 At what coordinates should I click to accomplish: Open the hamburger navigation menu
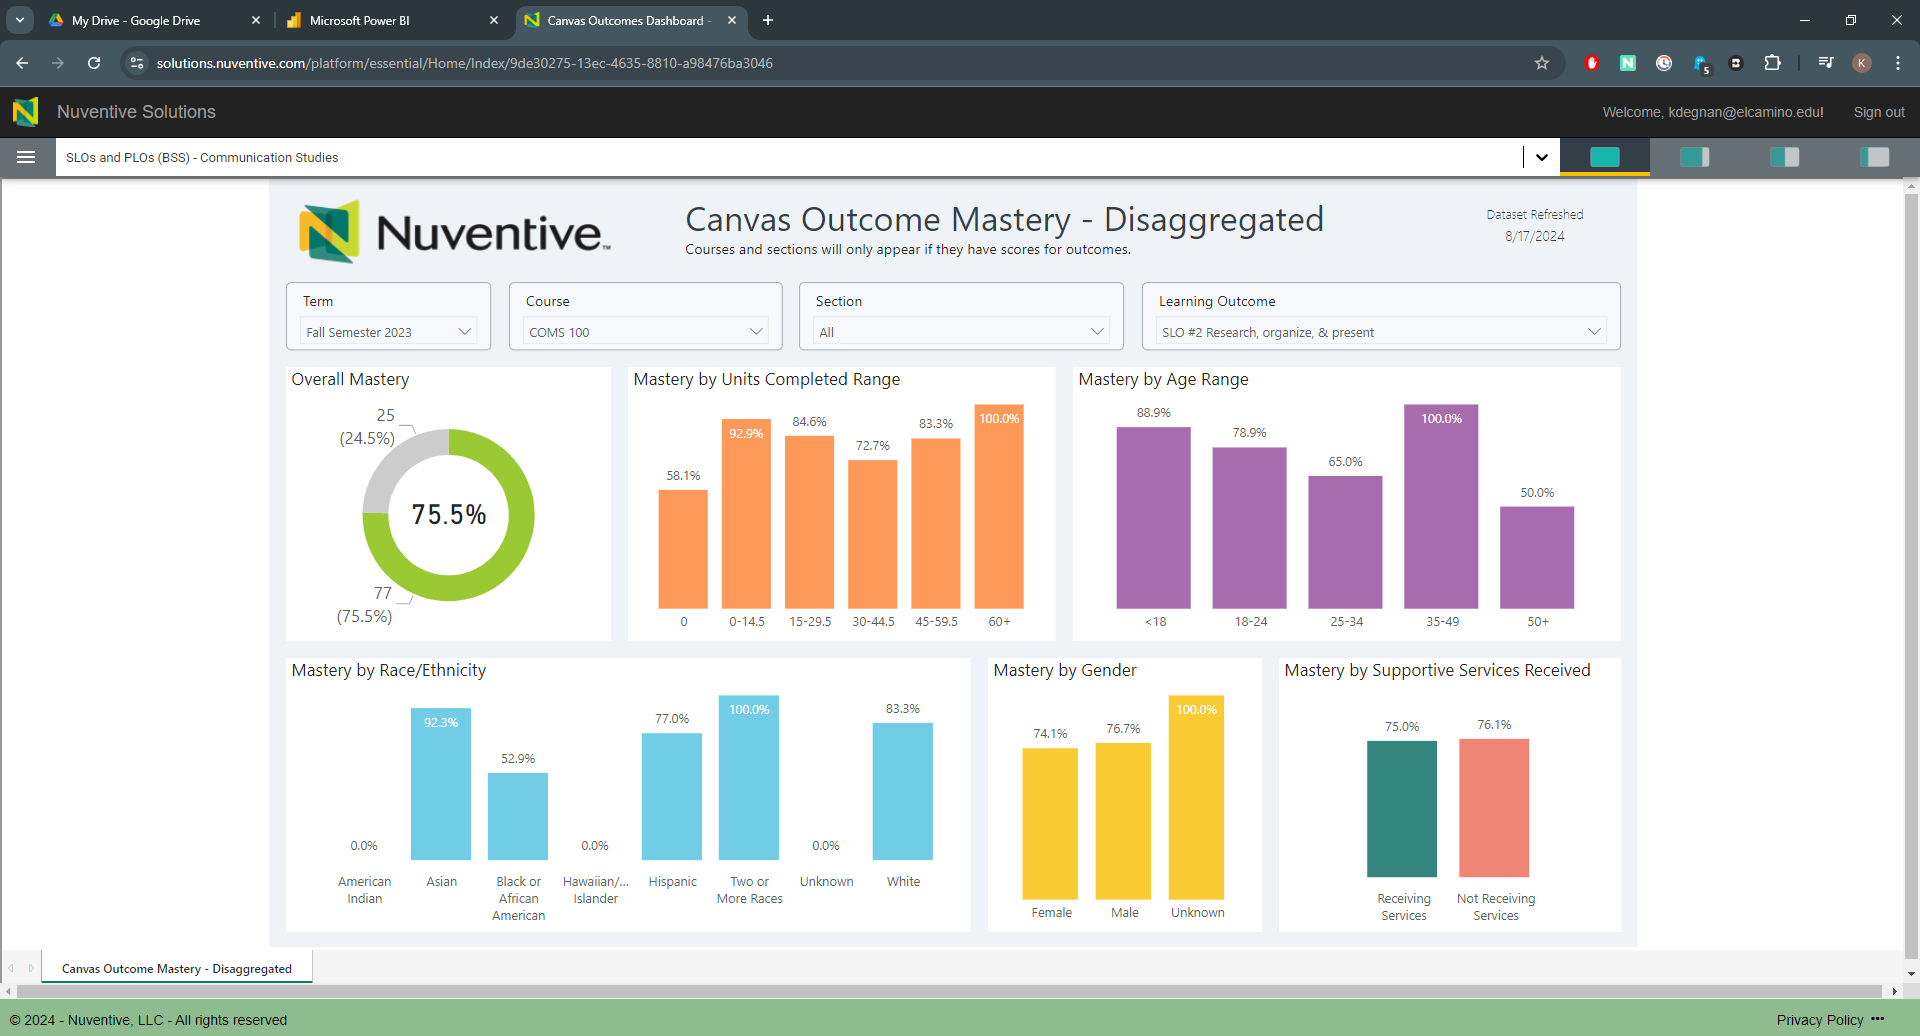coord(26,157)
